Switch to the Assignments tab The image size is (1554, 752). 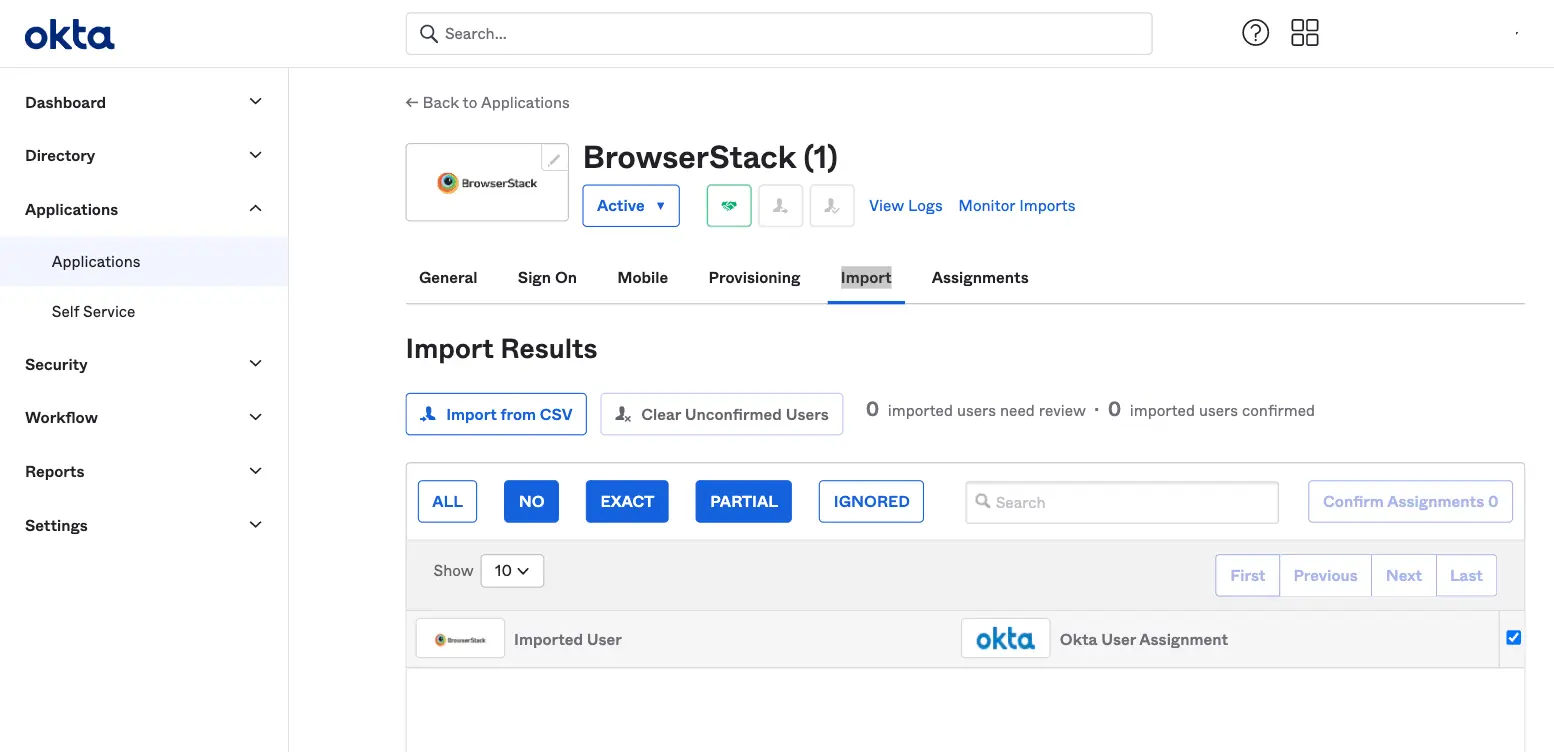tap(979, 278)
